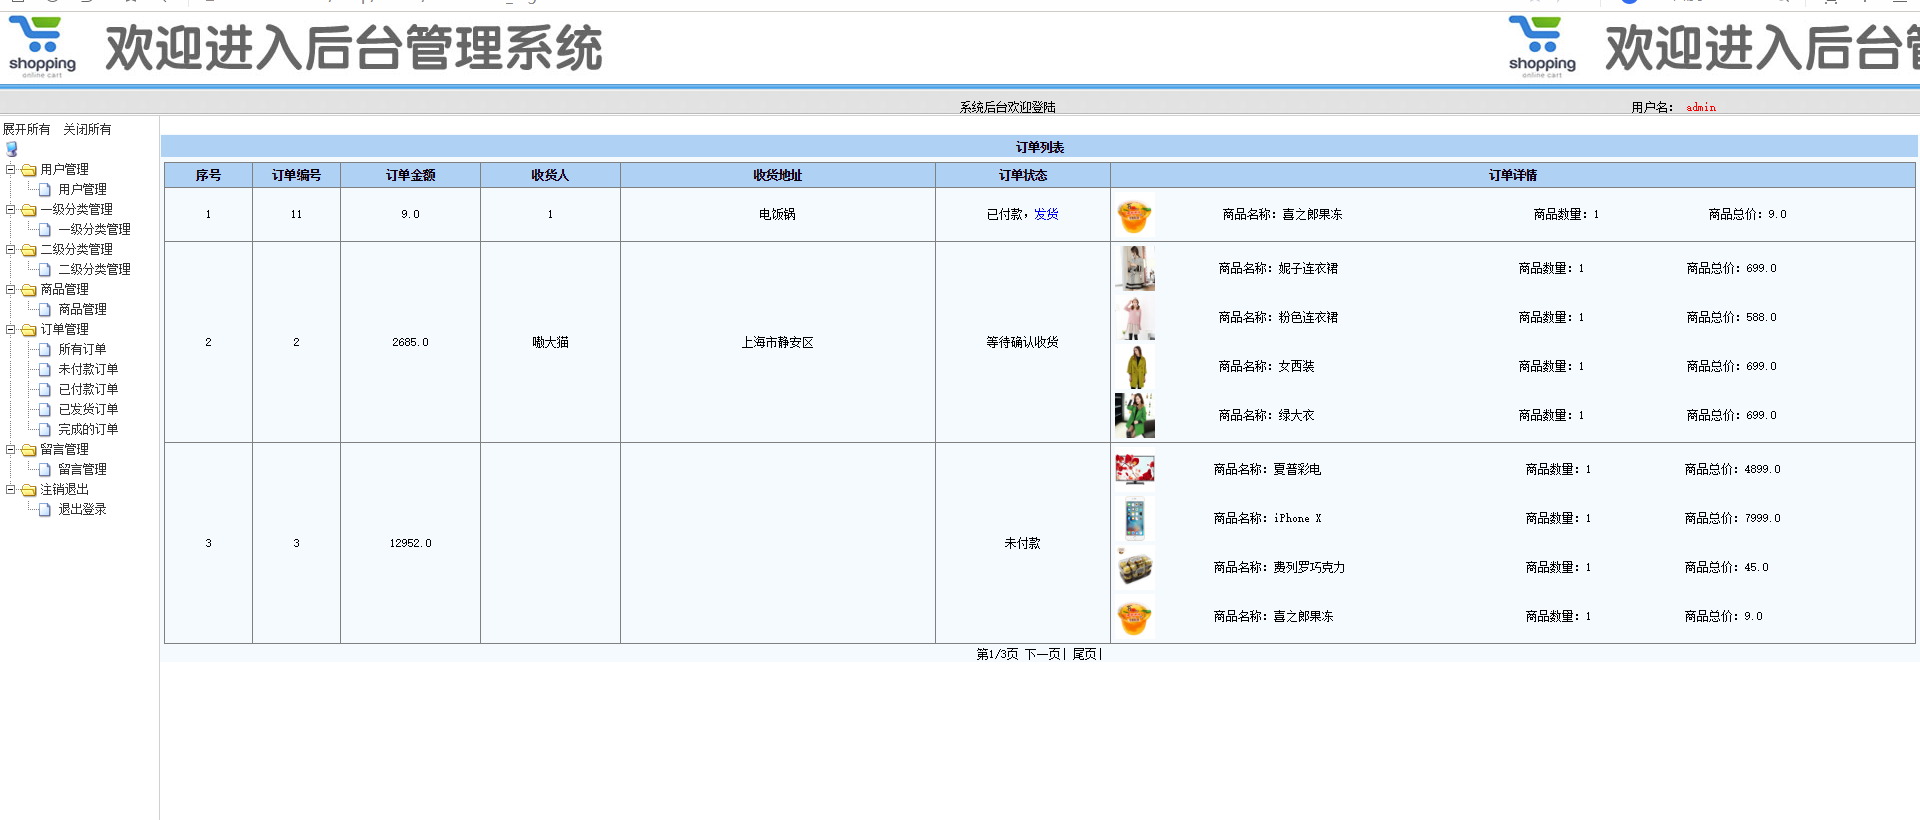Click the 订单状态 column header
This screenshot has width=1920, height=820.
(1022, 175)
